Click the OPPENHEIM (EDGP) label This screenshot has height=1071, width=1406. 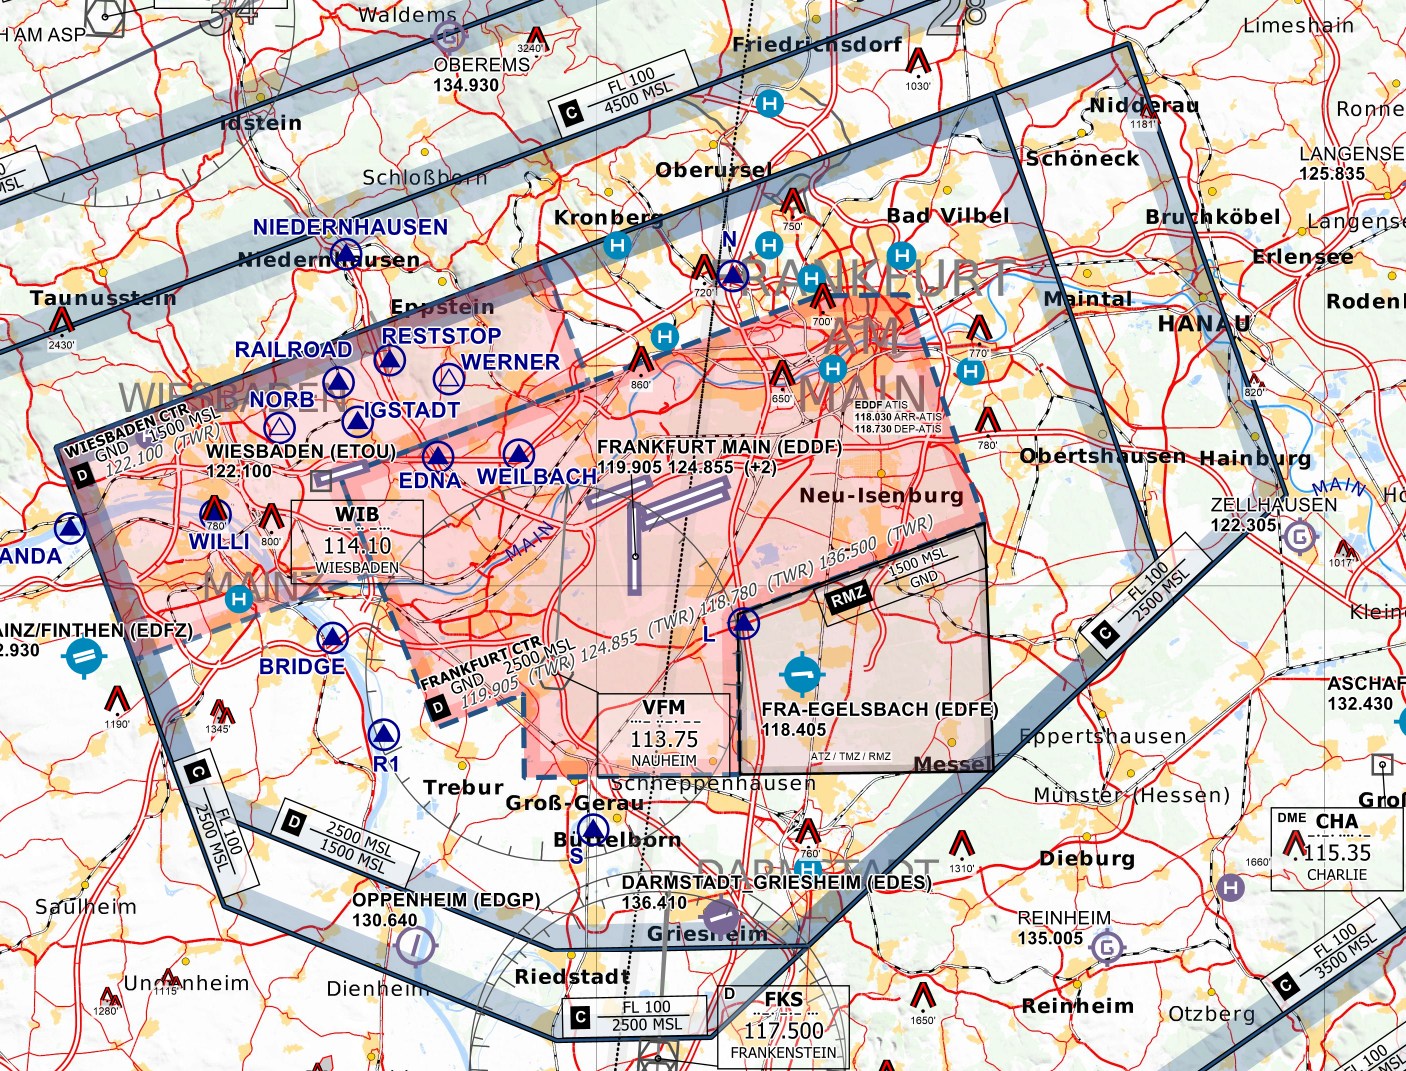coord(446,900)
